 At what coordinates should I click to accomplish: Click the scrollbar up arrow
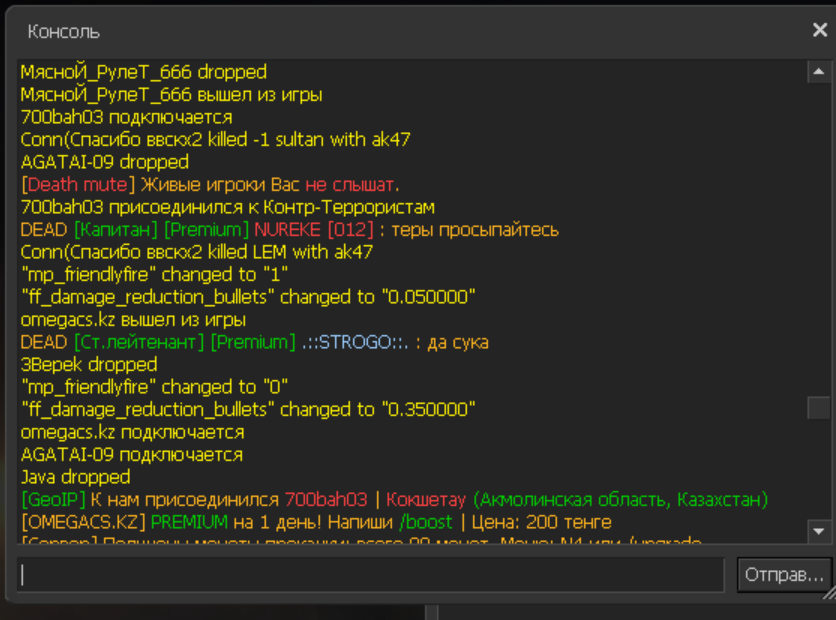click(819, 73)
